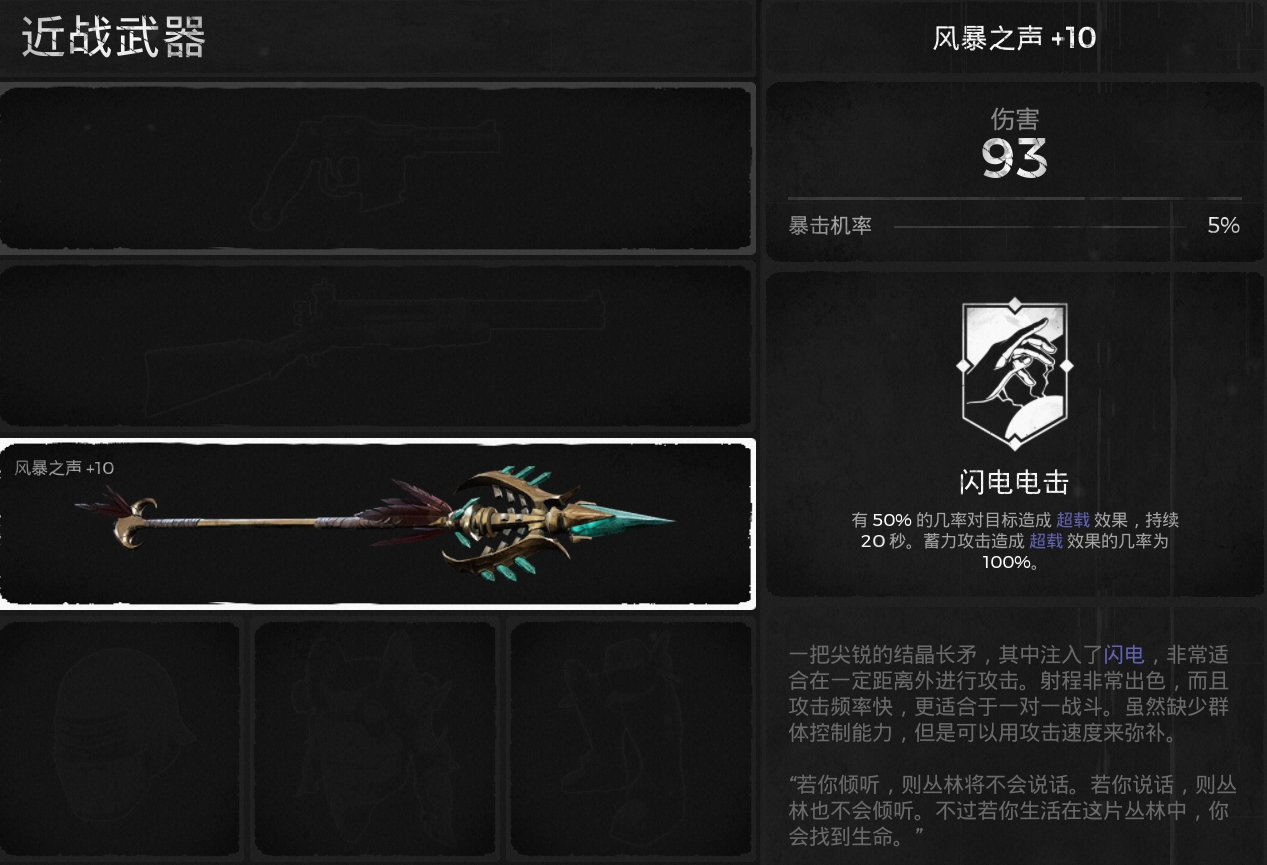Click the 闪电 keyword in description
This screenshot has width=1267, height=865.
(1123, 655)
